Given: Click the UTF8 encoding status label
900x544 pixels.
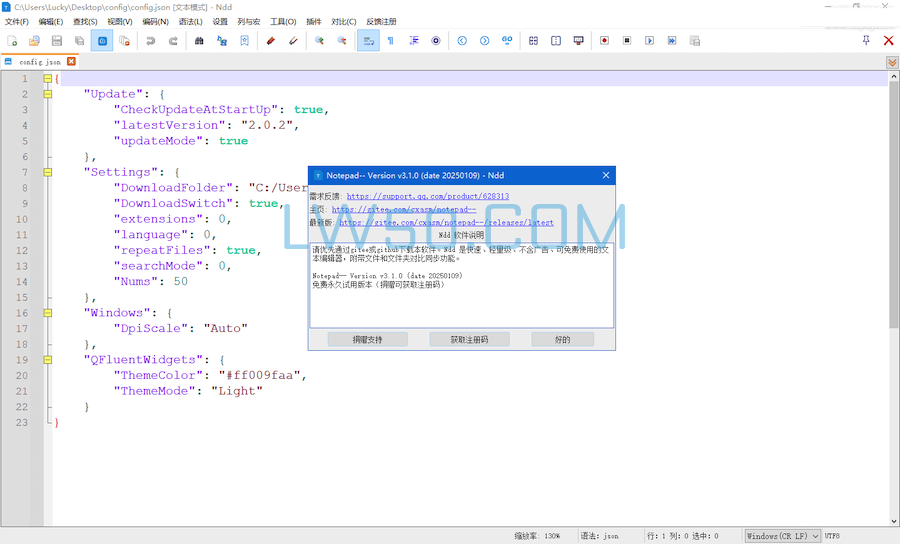Looking at the screenshot, I should coord(832,536).
